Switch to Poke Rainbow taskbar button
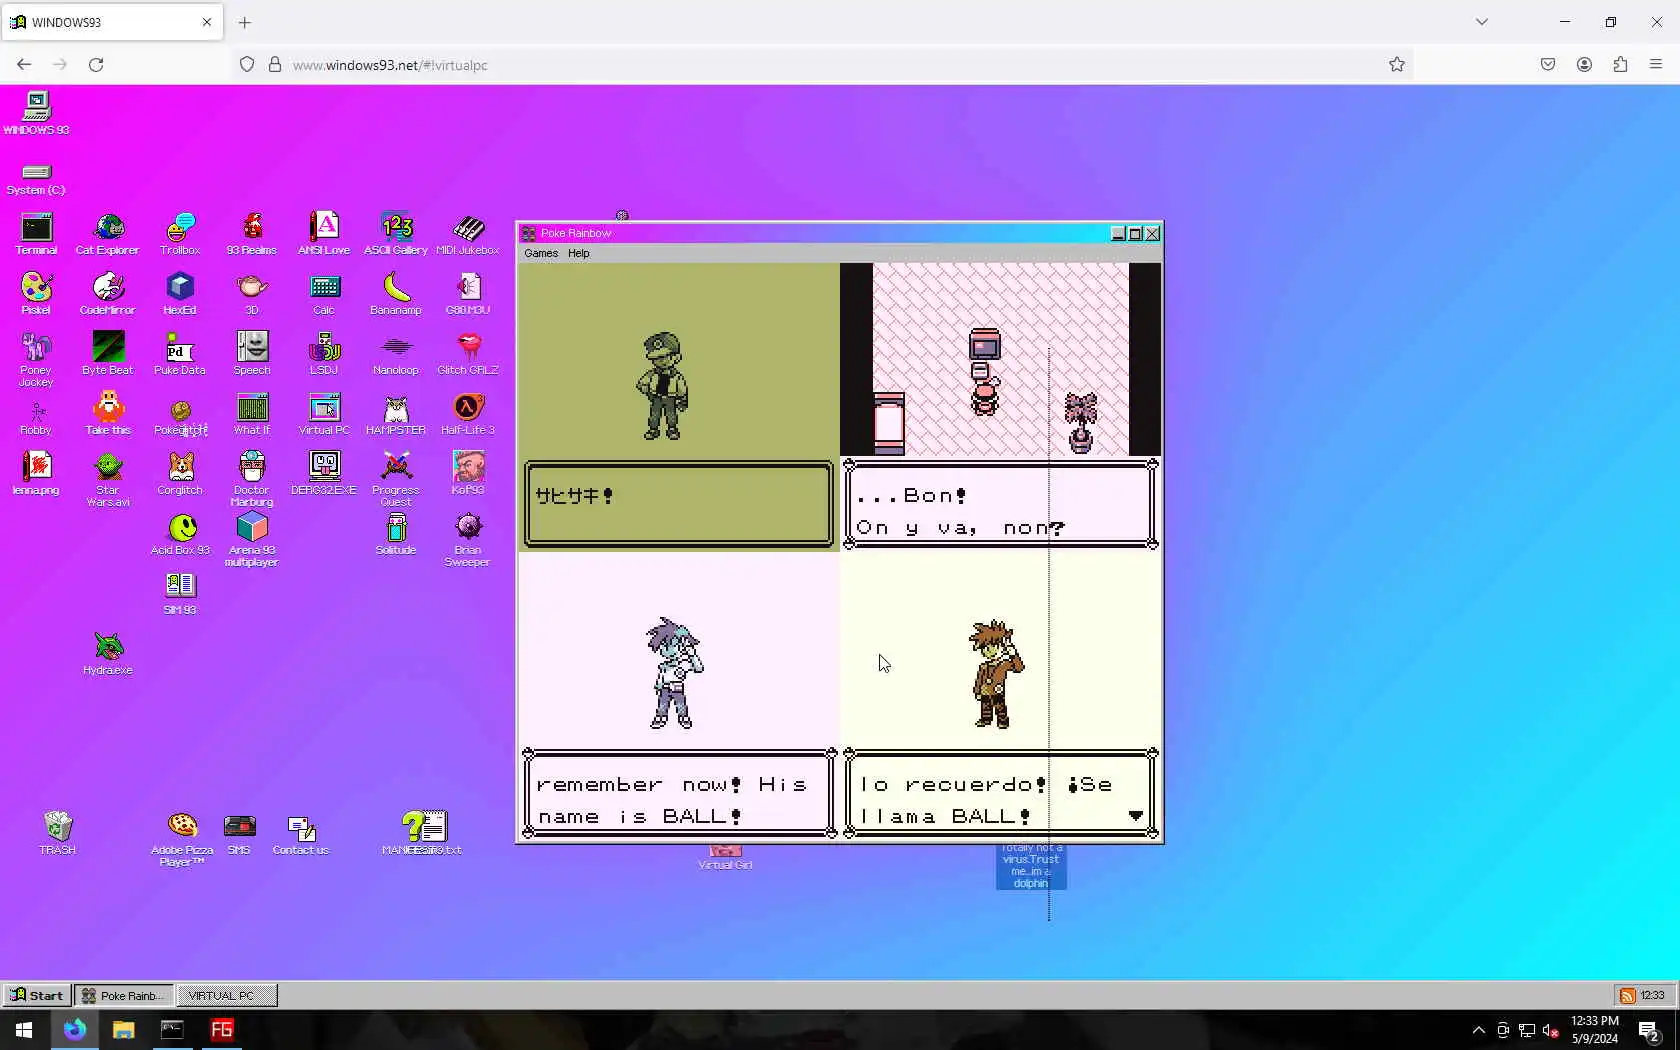This screenshot has width=1680, height=1050. click(123, 995)
